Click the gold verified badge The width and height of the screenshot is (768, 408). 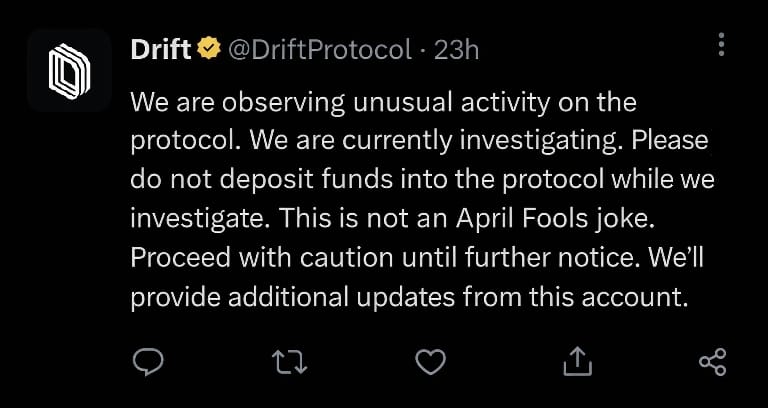coord(209,49)
